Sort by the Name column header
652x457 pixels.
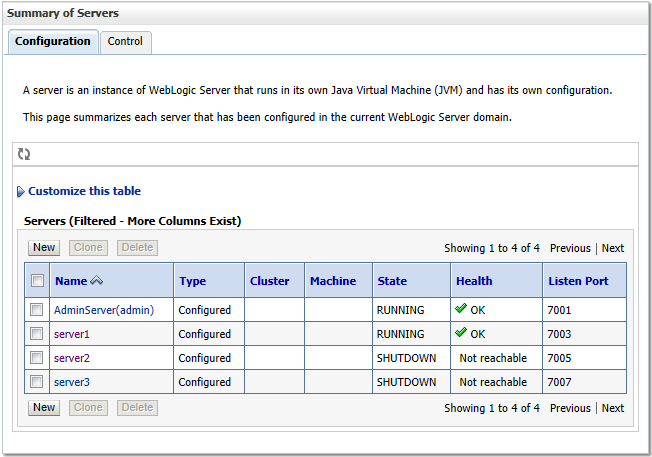coord(71,281)
